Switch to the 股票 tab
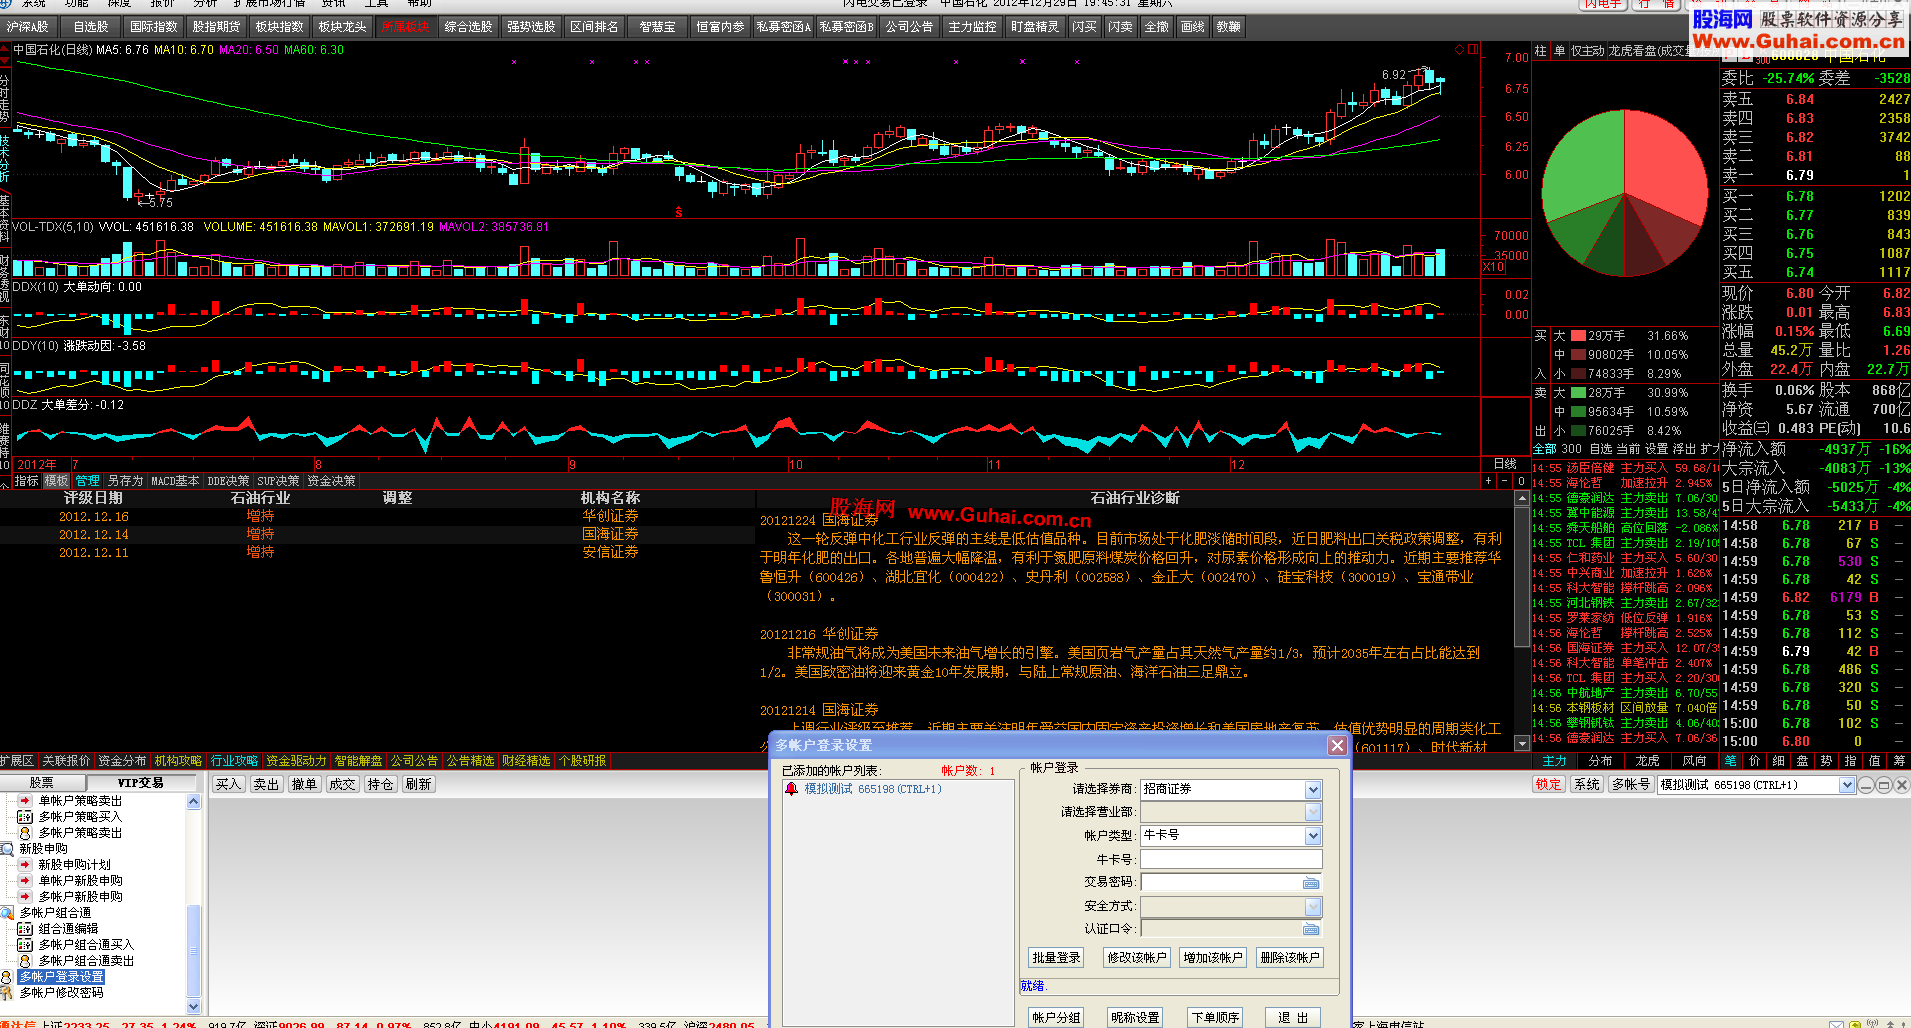 coord(42,783)
